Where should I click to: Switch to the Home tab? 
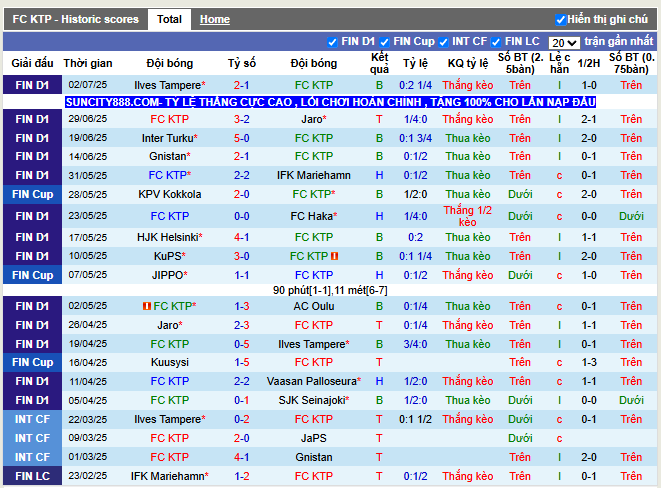click(x=215, y=19)
